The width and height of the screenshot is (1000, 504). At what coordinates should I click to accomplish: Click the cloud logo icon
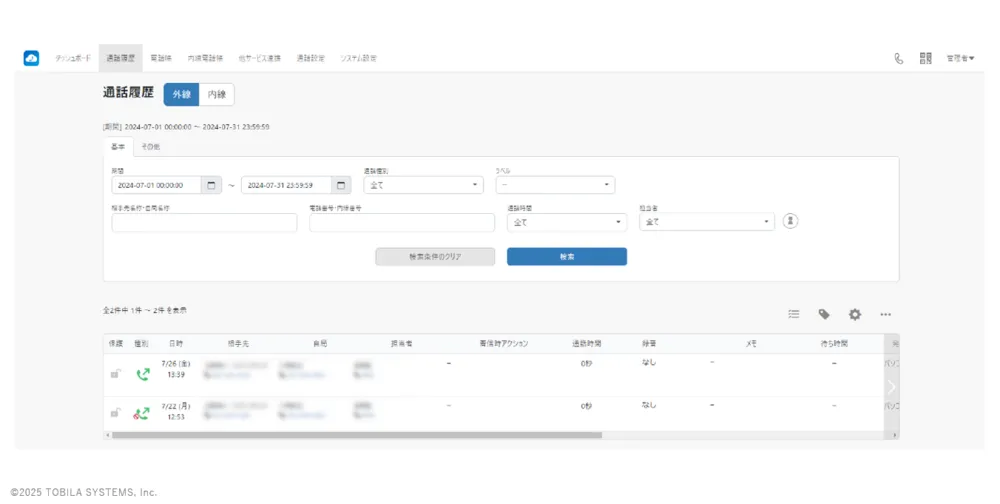click(x=31, y=58)
